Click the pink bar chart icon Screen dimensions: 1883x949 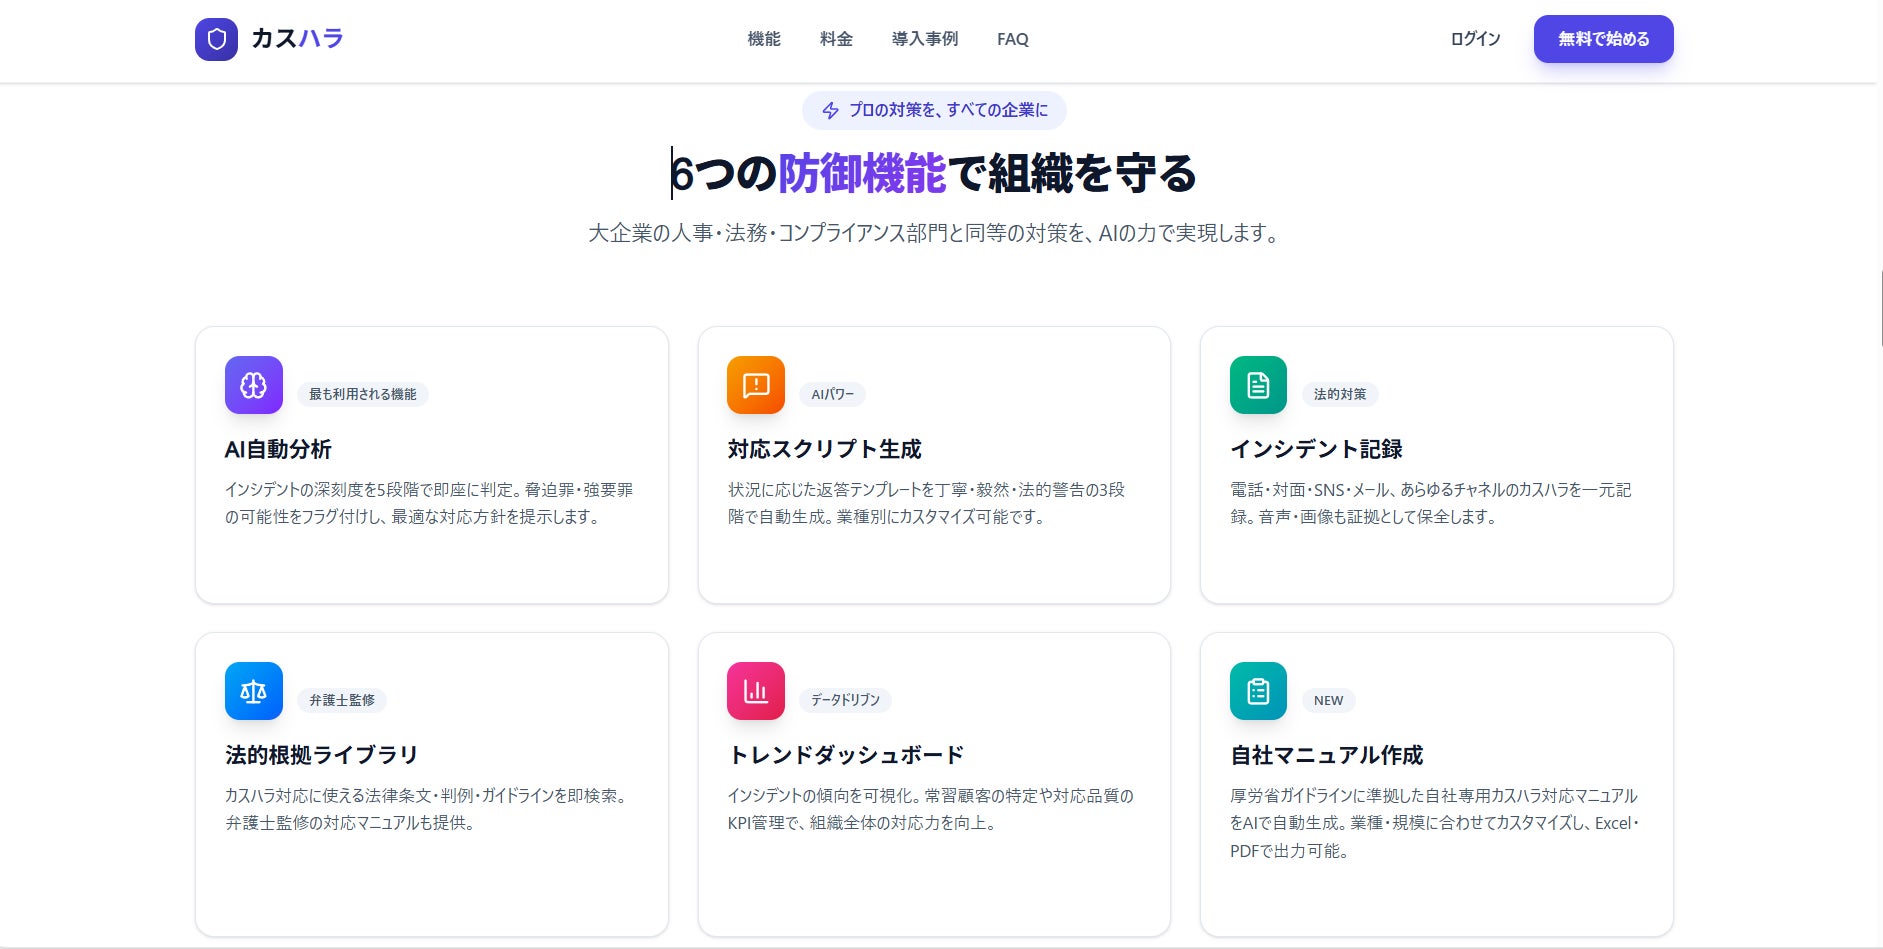coord(756,691)
